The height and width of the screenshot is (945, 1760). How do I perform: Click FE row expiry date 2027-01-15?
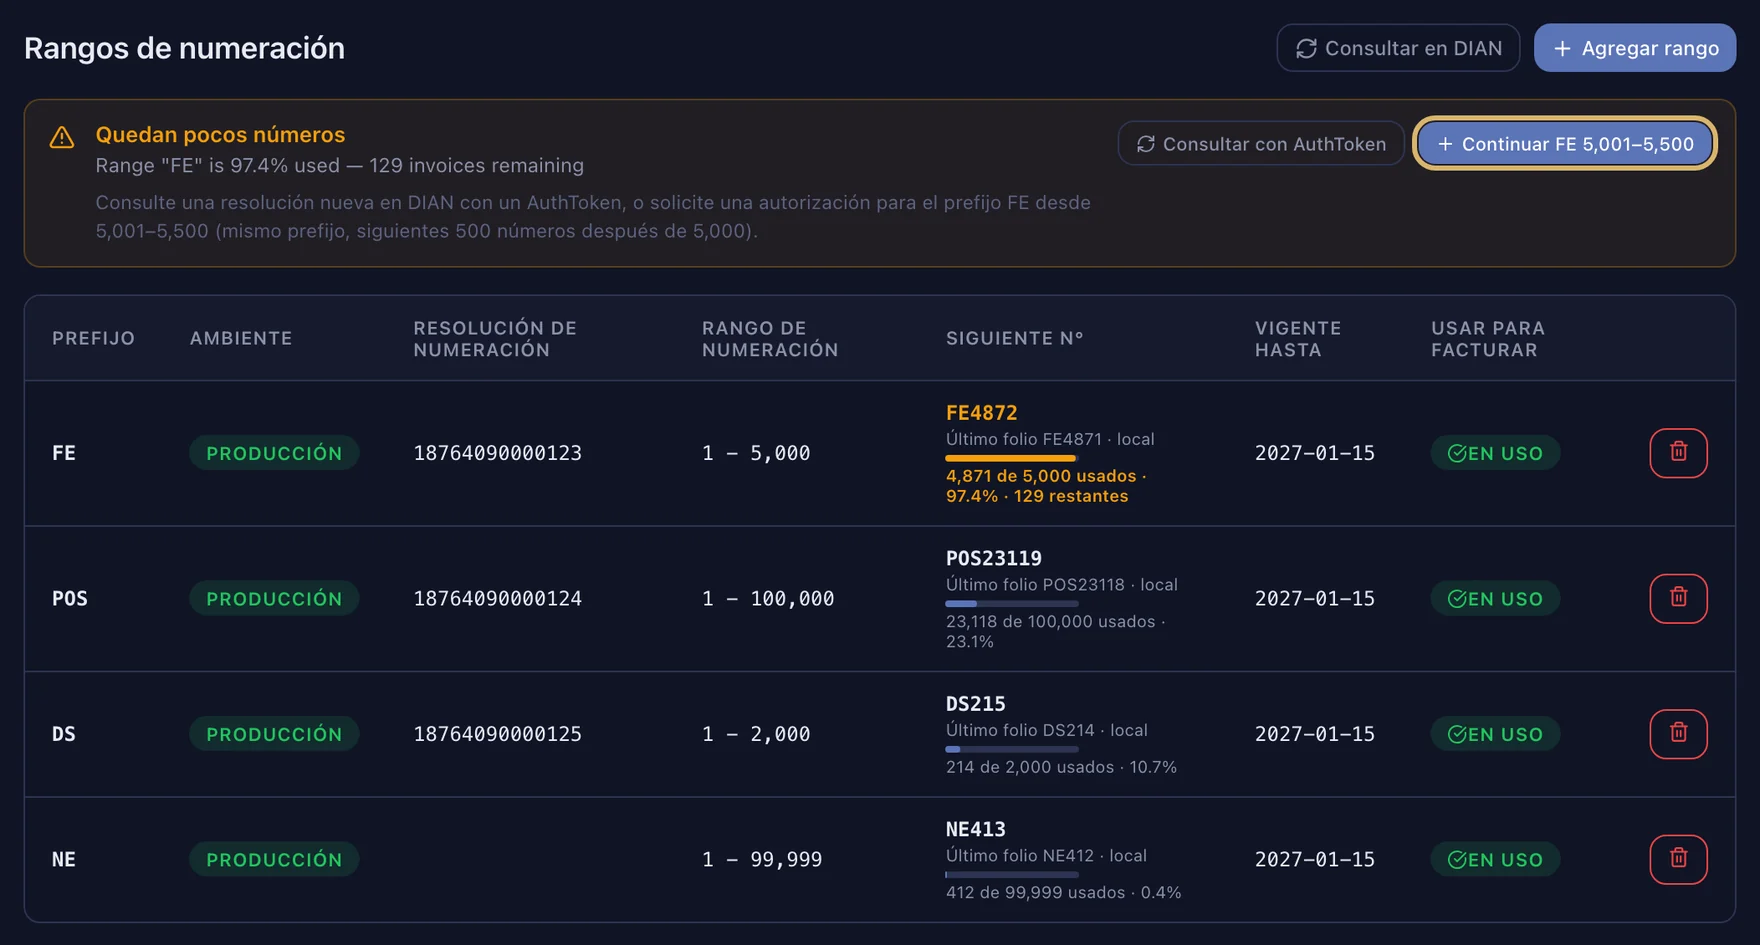coord(1315,453)
